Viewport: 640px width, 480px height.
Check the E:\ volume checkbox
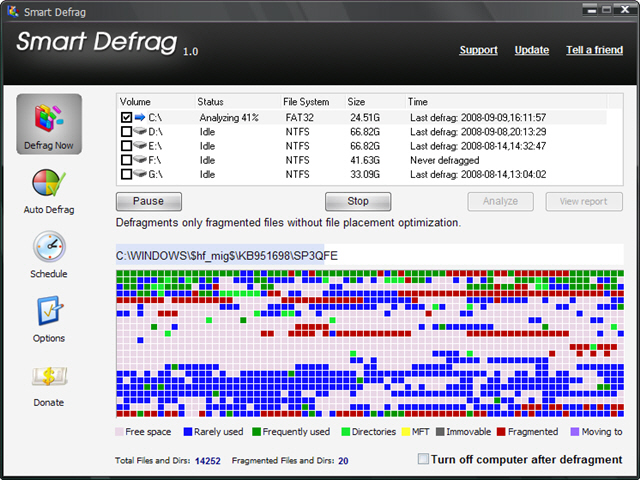click(127, 146)
